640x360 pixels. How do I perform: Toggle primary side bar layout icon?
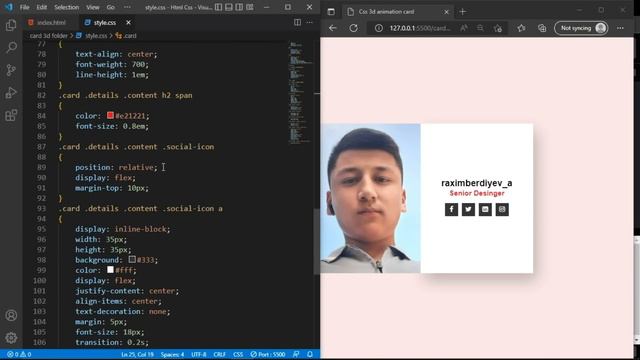coord(218,7)
